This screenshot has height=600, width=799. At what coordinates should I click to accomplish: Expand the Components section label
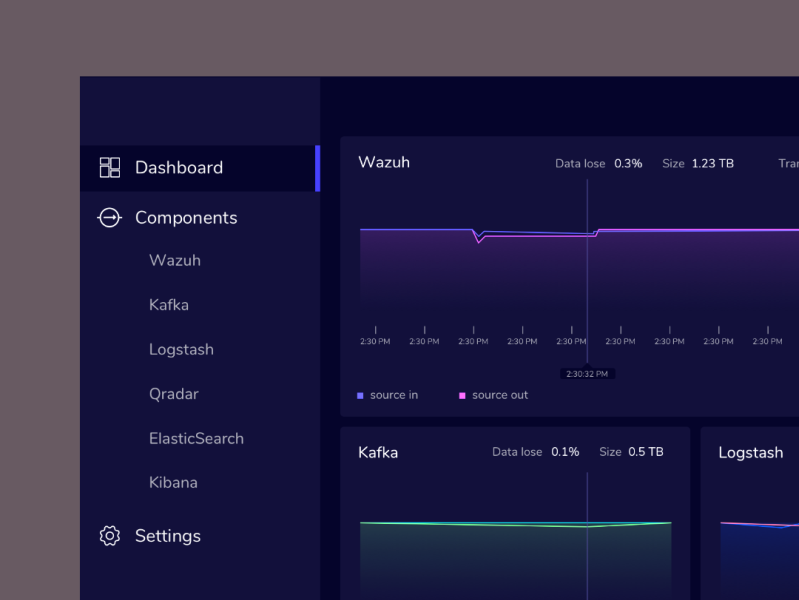[186, 218]
